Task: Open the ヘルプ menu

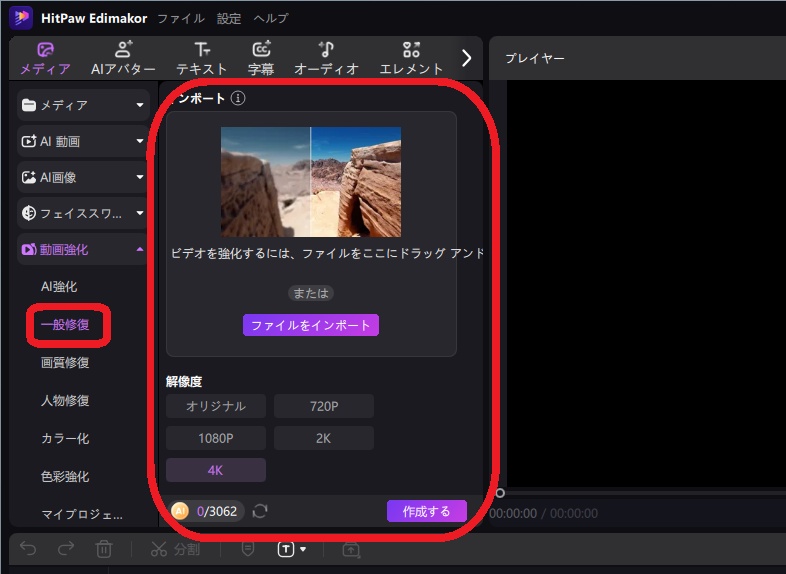Action: pyautogui.click(x=271, y=19)
